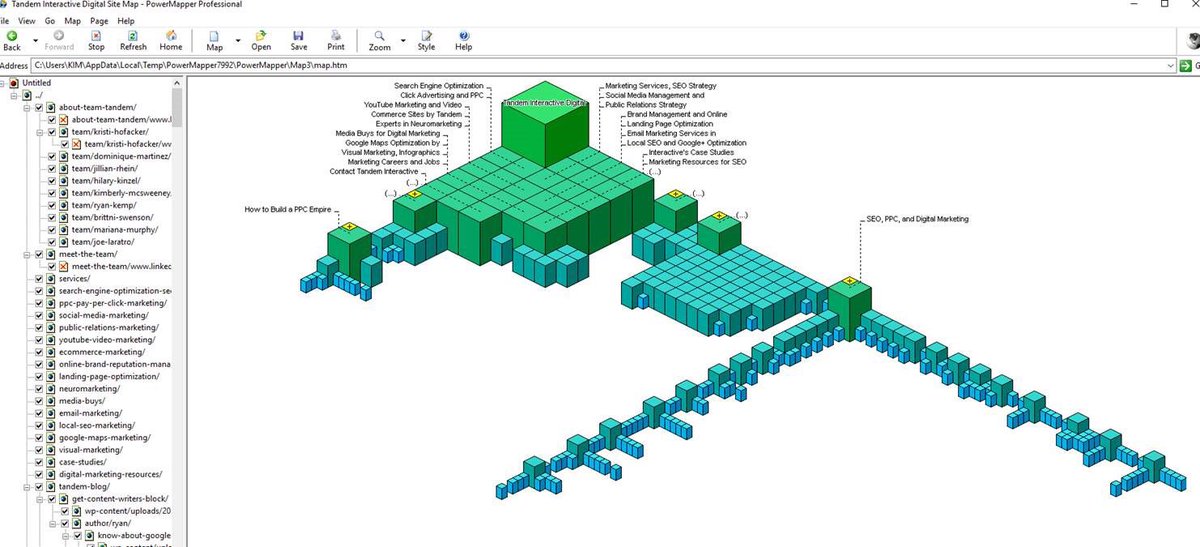
Task: Uncheck the team/dominique-martinez/ checkbox
Action: pyautogui.click(x=52, y=156)
